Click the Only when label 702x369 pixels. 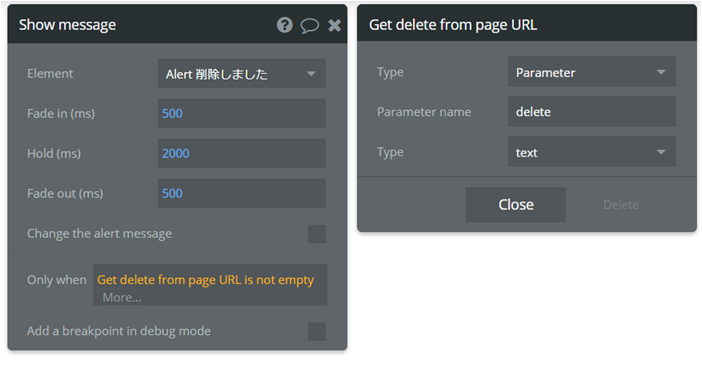(x=56, y=280)
